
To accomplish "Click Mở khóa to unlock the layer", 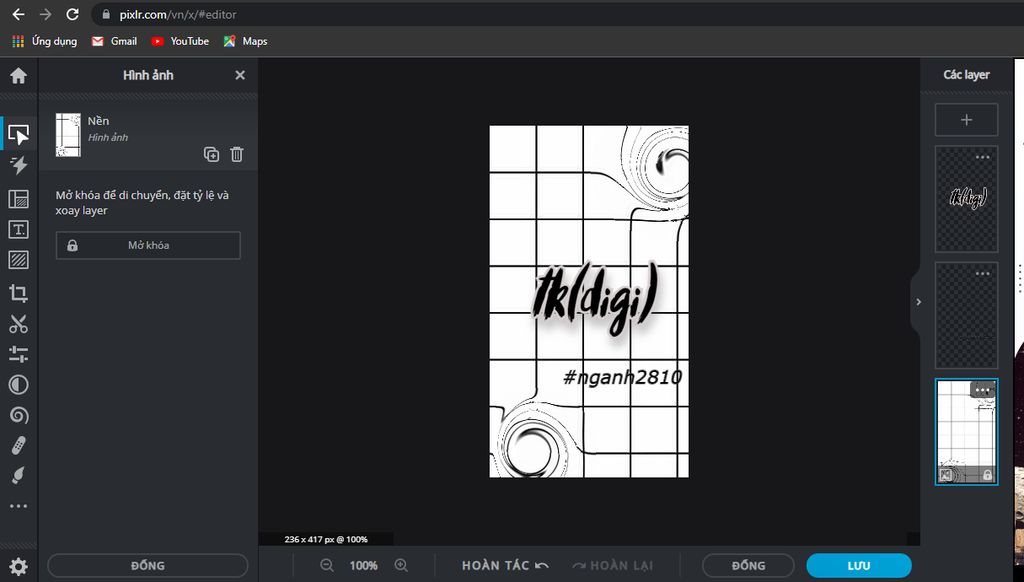I will click(x=148, y=246).
